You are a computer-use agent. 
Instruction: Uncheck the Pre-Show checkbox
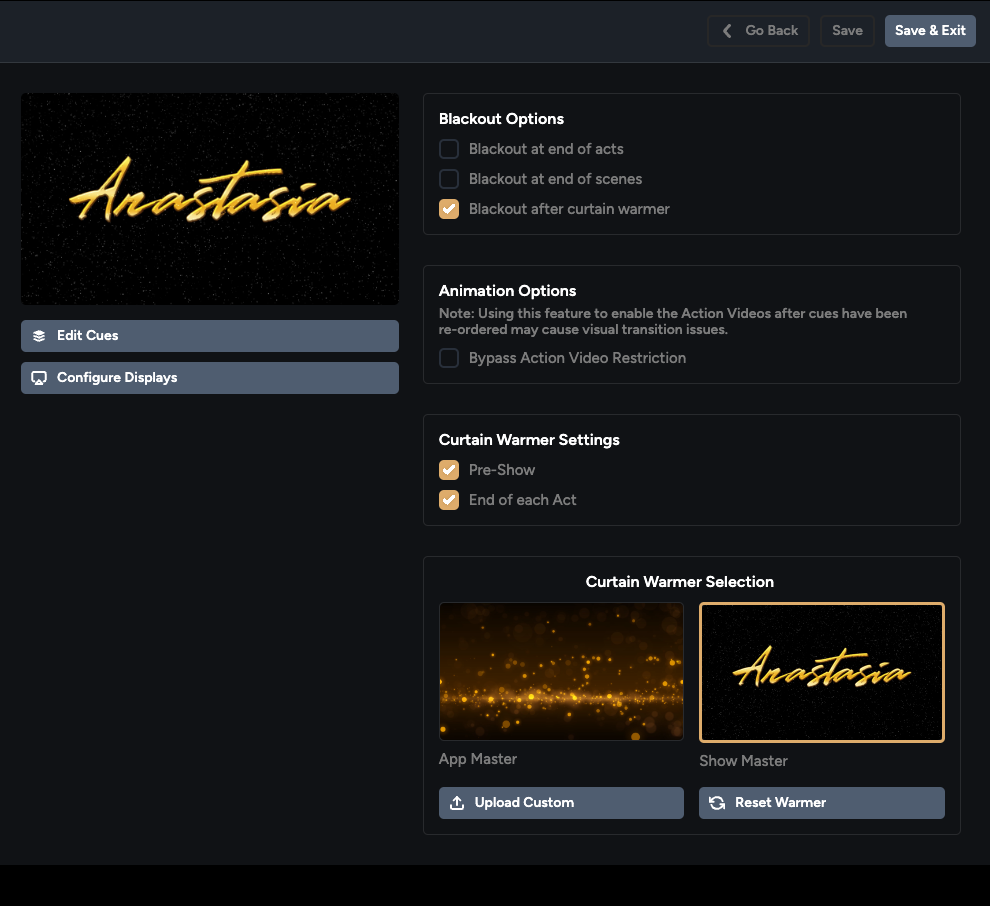pos(449,470)
